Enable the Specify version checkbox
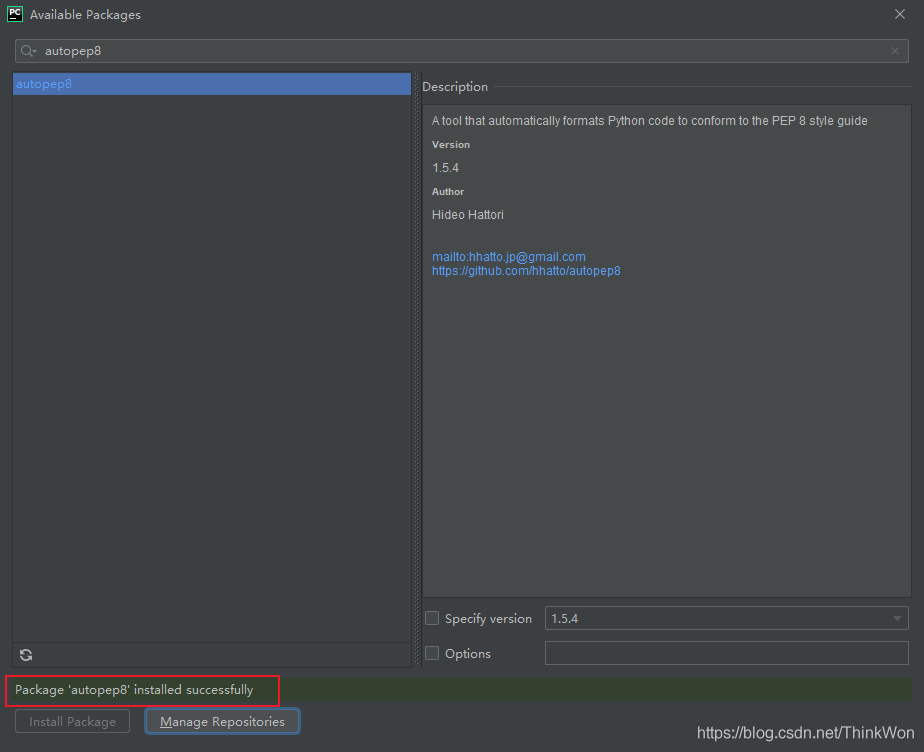Image resolution: width=924 pixels, height=752 pixels. 432,619
